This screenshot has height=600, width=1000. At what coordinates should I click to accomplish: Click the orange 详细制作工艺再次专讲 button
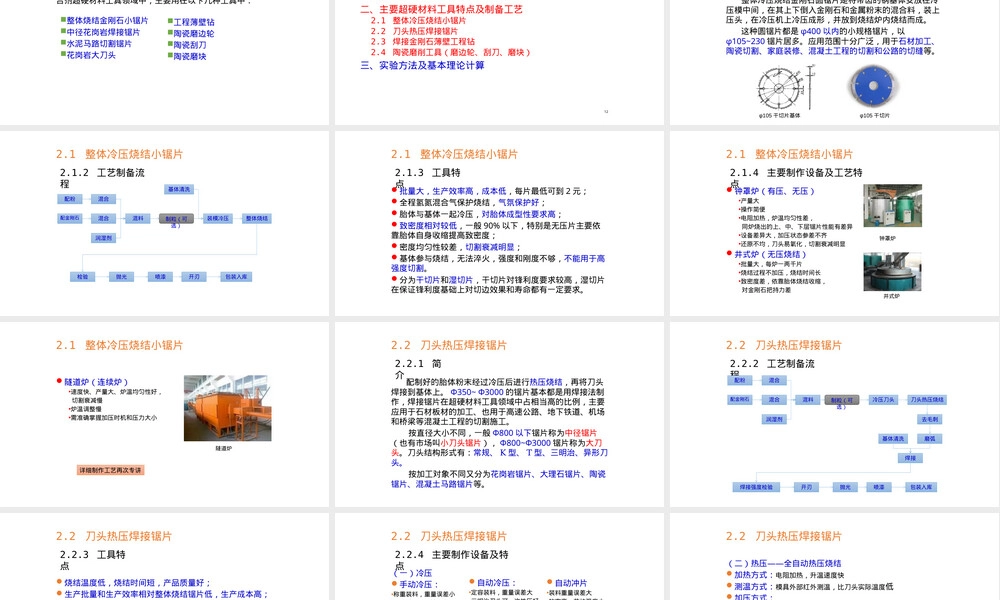click(x=111, y=470)
